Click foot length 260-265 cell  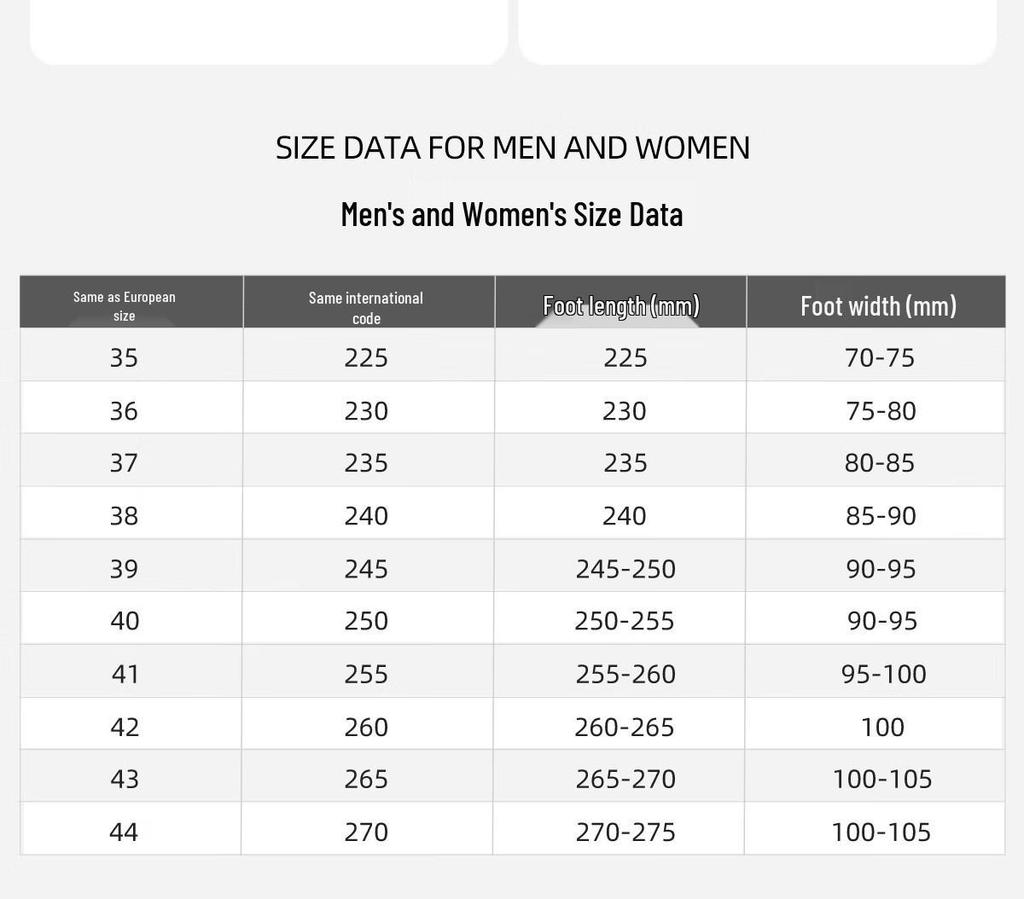click(x=624, y=727)
